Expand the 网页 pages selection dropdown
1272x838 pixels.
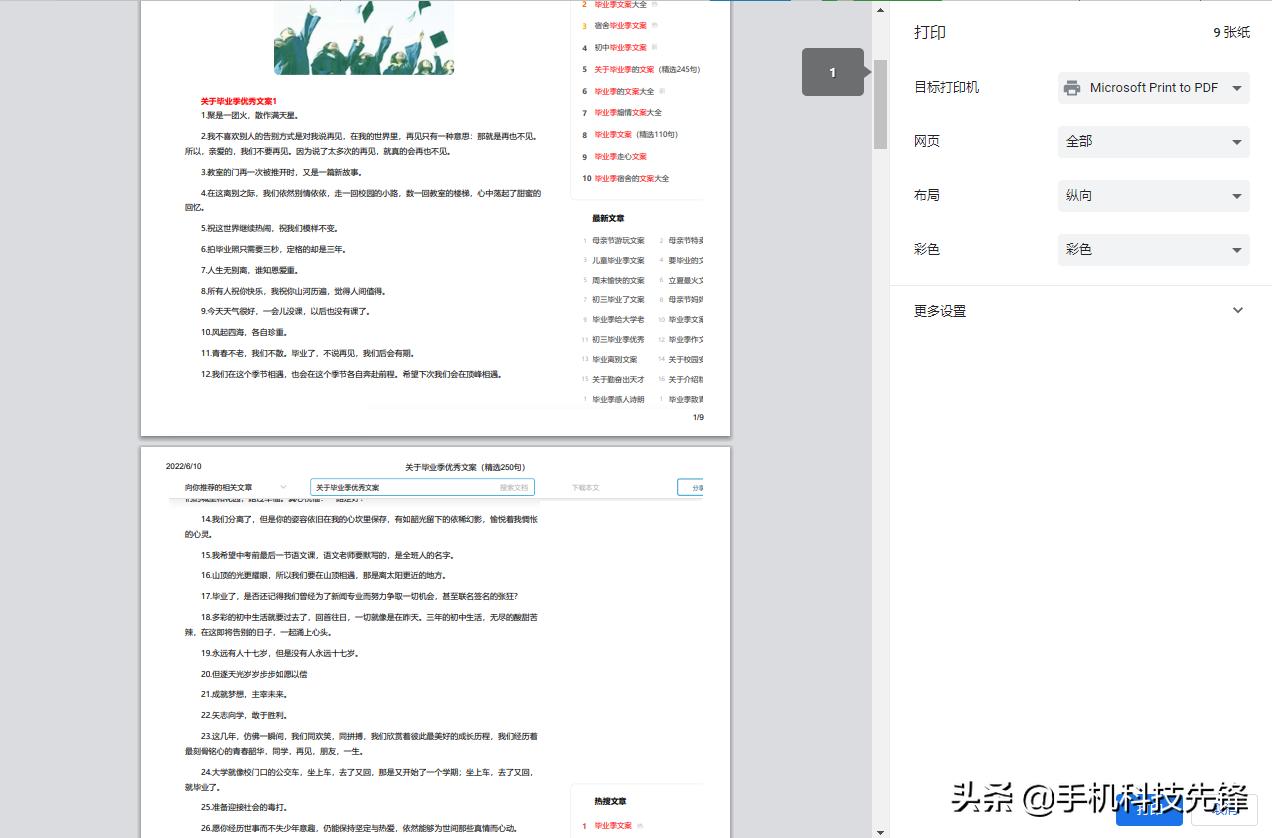pyautogui.click(x=1153, y=141)
